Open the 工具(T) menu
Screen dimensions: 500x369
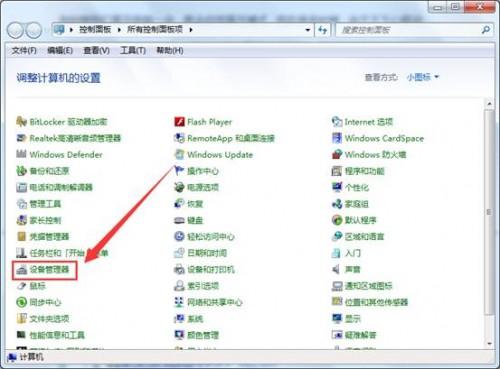coord(133,50)
